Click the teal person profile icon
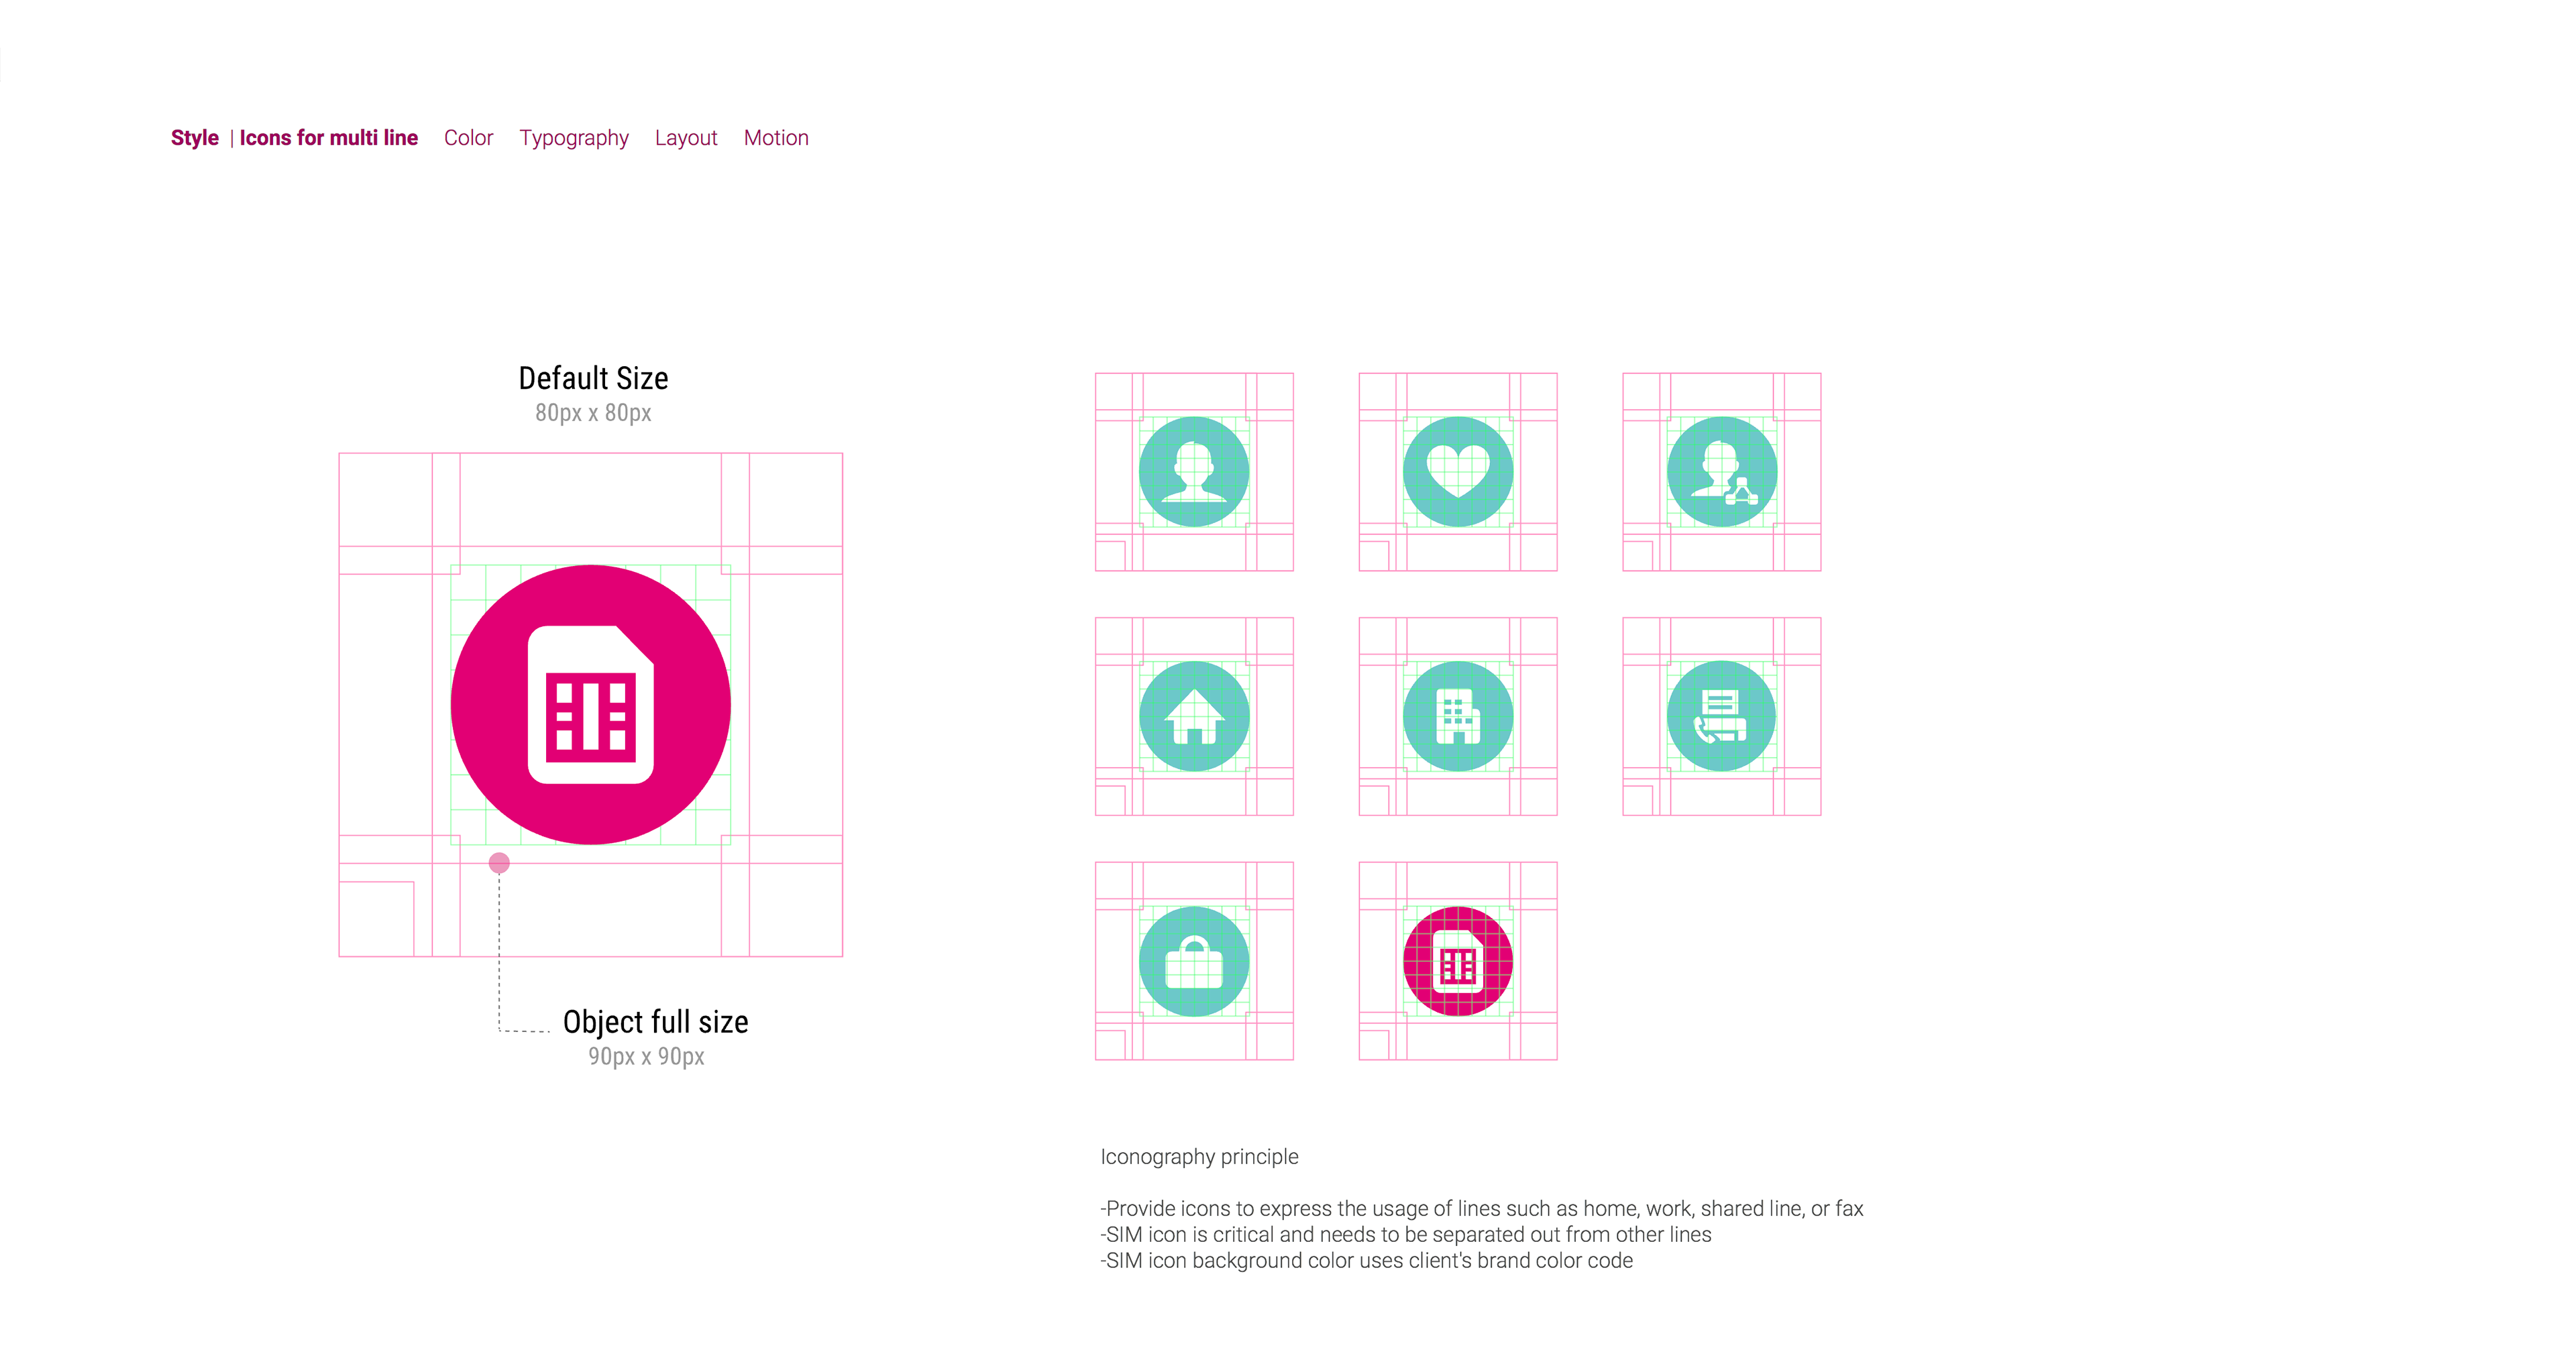The image size is (2576, 1368). (1194, 472)
